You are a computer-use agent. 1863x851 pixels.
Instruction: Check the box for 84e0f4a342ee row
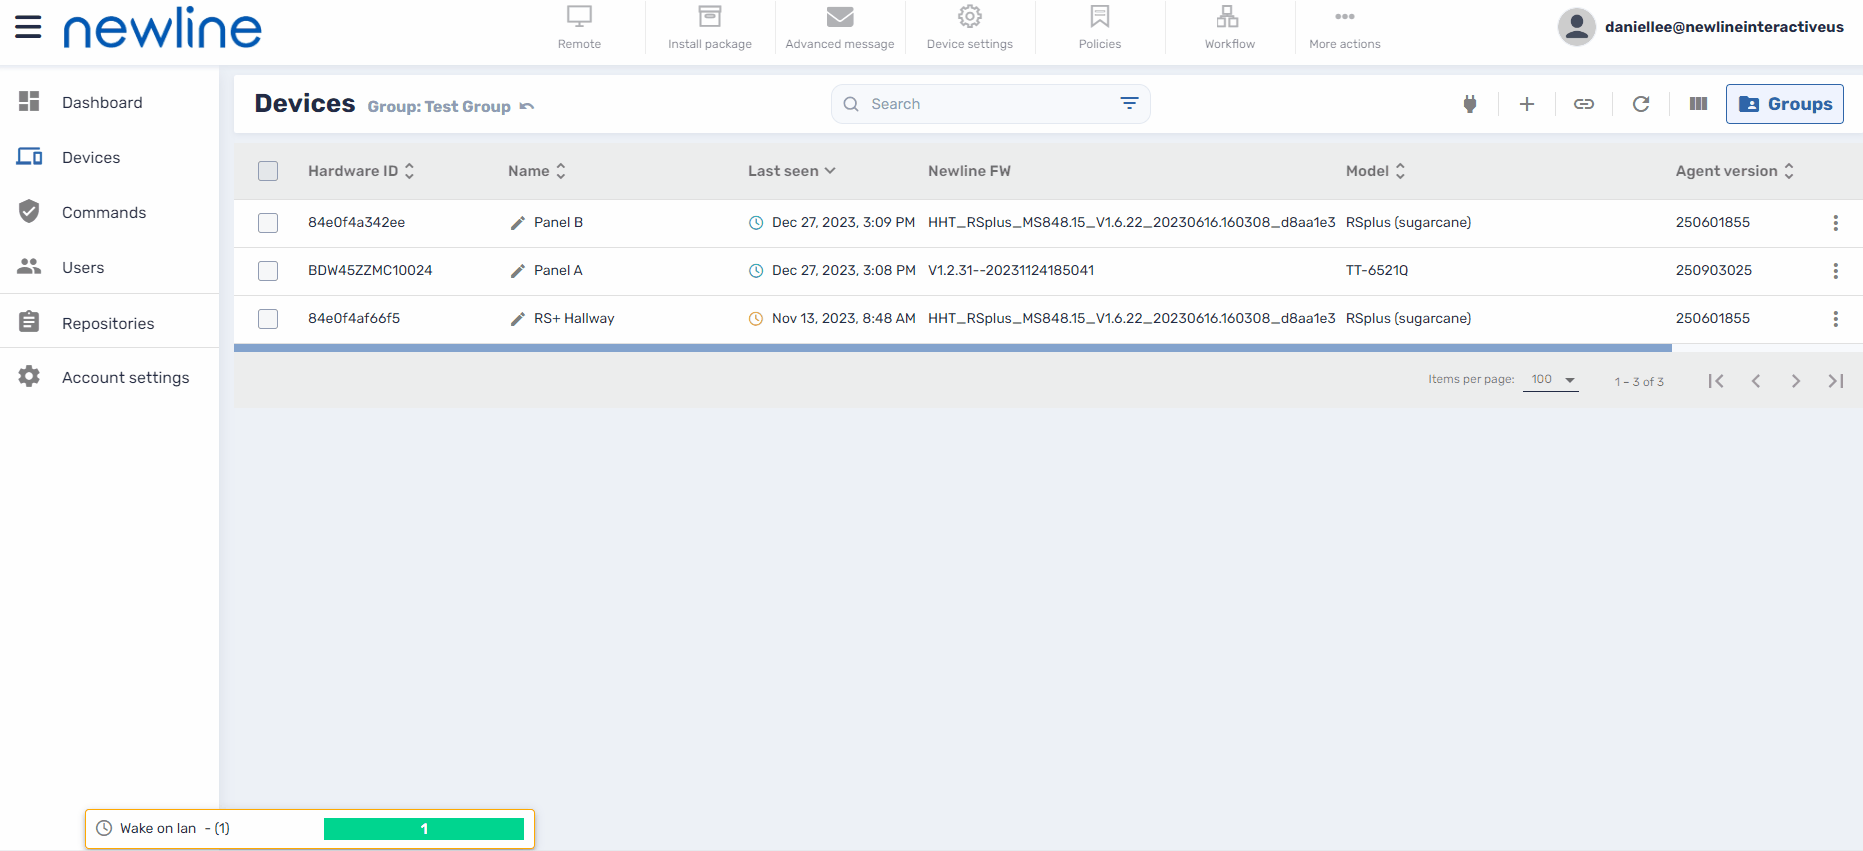point(268,223)
